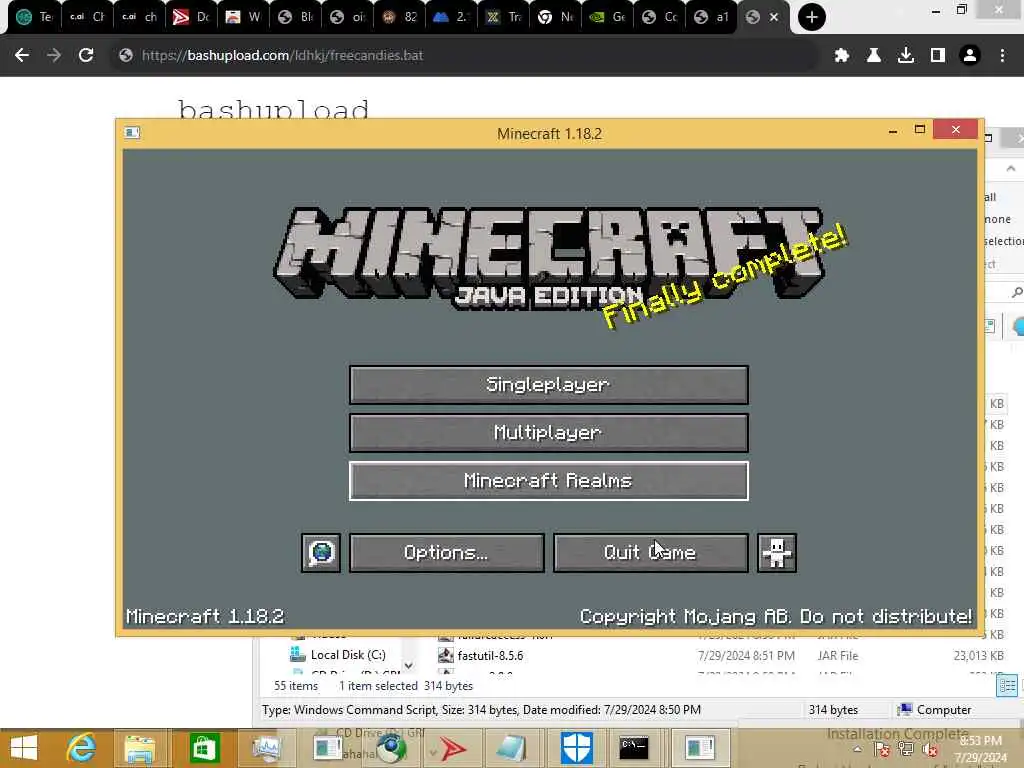
Task: Switch to the 'Tr' browser tab
Action: (x=504, y=17)
